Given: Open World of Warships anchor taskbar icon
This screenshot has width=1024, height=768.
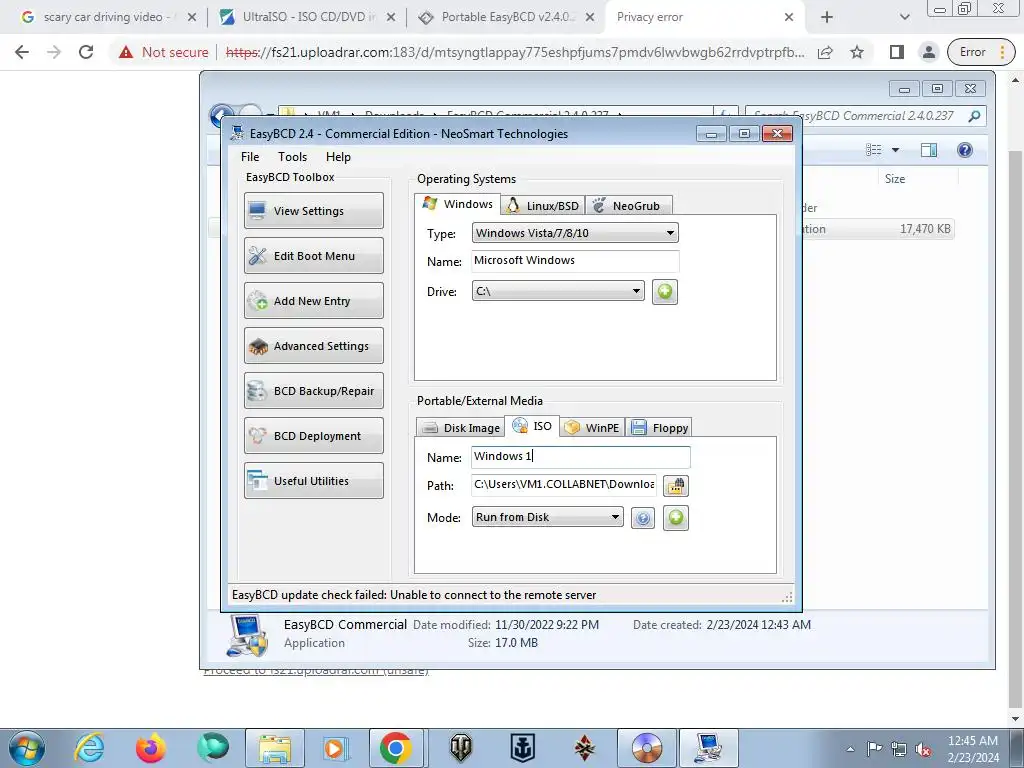Looking at the screenshot, I should pos(522,748).
